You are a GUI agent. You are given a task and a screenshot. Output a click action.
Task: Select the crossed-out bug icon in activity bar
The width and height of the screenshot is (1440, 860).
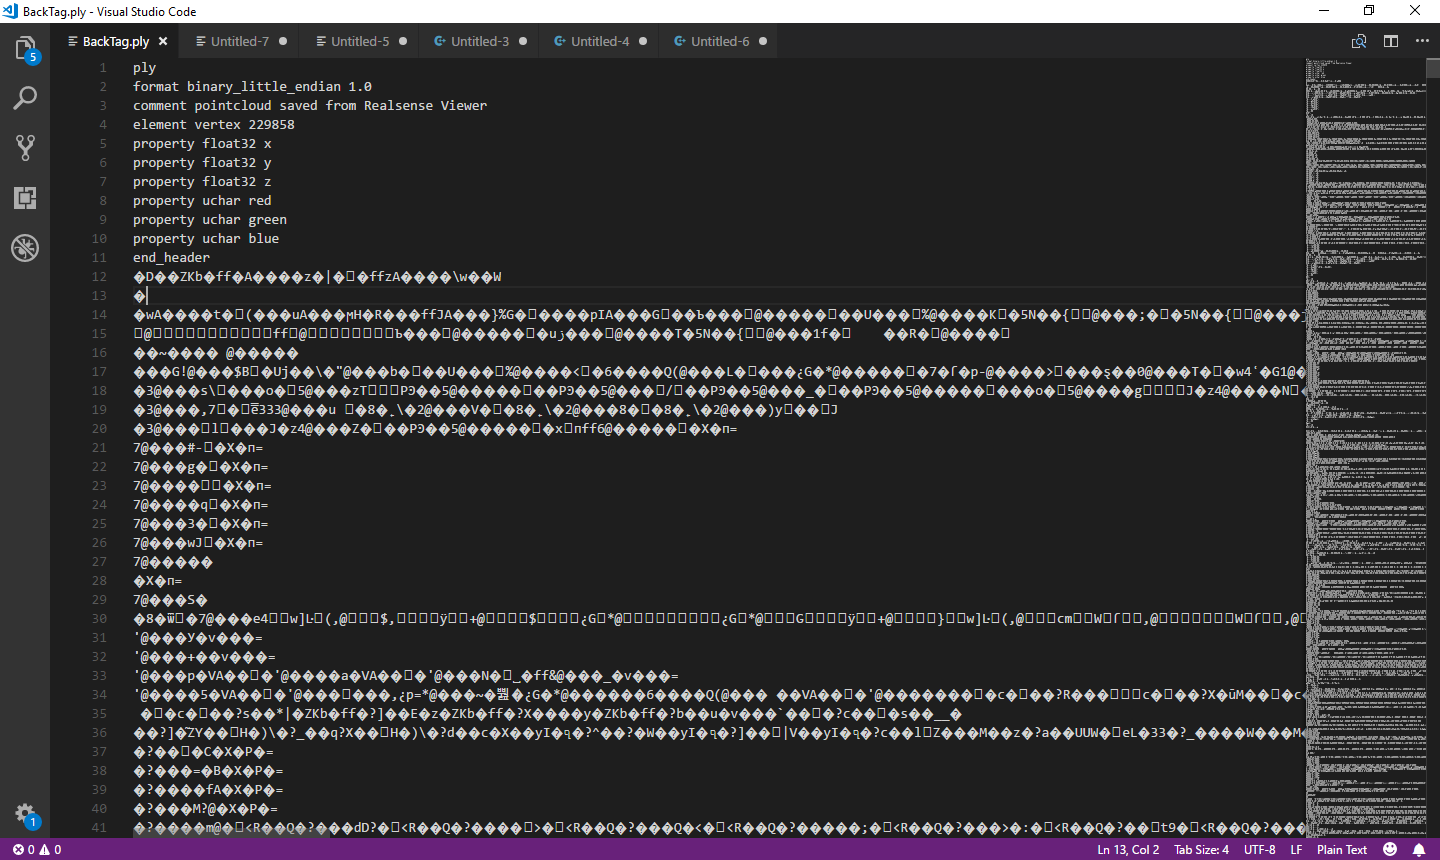pyautogui.click(x=25, y=248)
